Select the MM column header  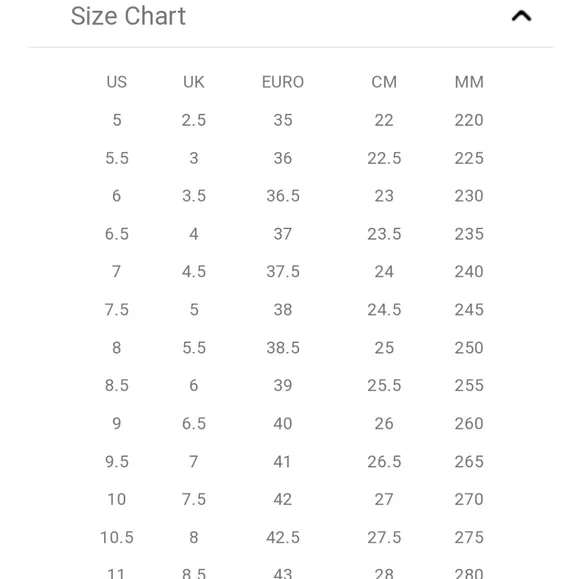click(x=469, y=82)
